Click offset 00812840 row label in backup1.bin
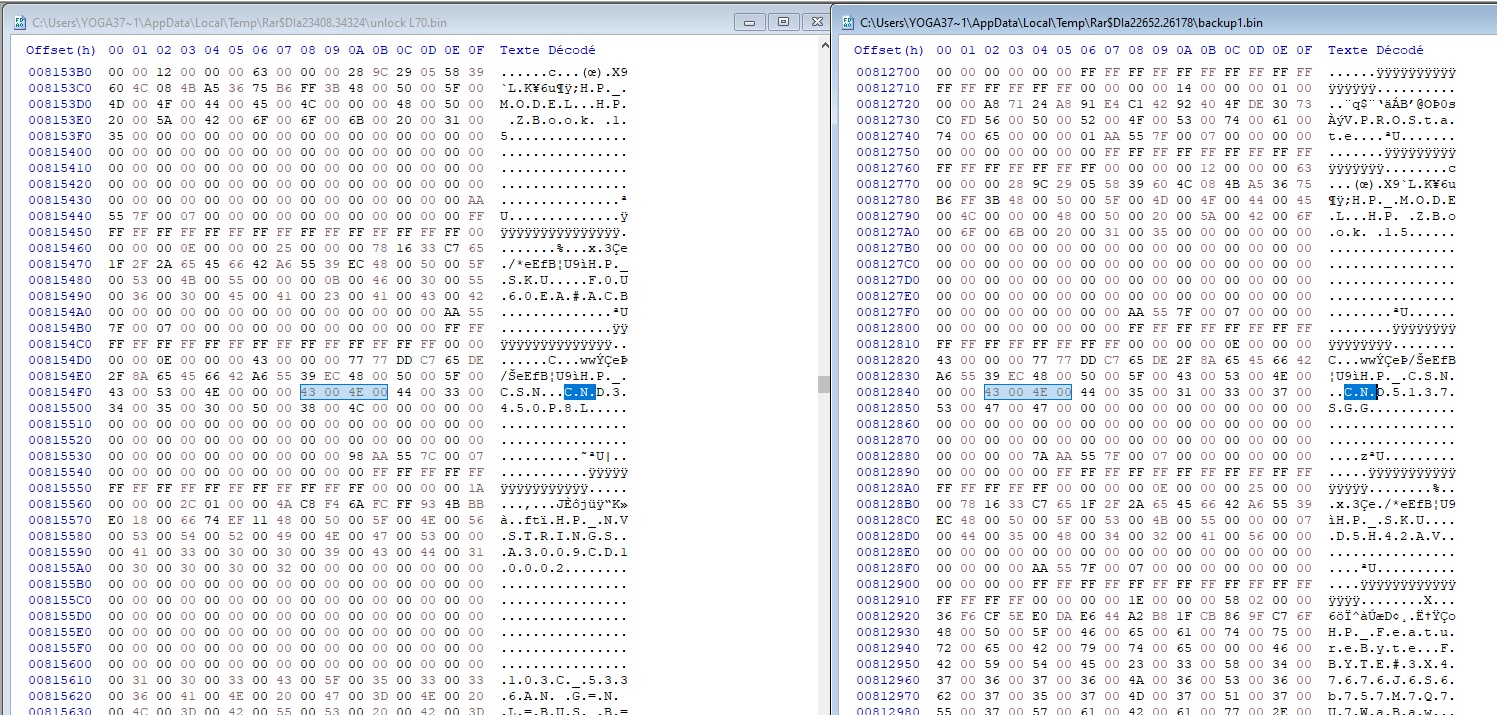Viewport: 1497px width, 715px height. coord(888,392)
